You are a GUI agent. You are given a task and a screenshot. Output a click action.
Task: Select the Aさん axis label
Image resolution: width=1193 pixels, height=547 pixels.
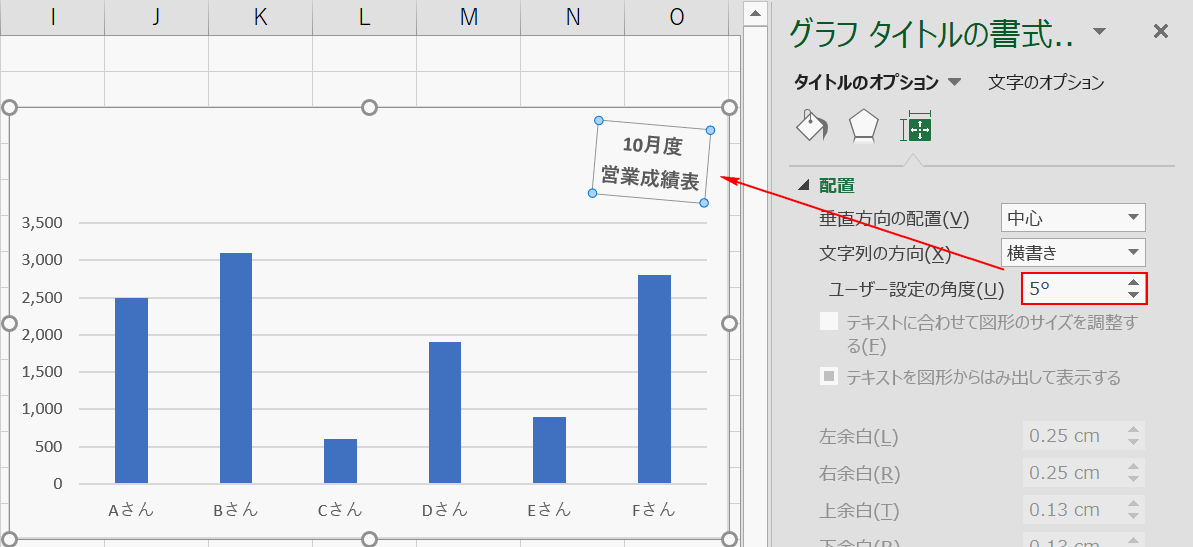(131, 510)
